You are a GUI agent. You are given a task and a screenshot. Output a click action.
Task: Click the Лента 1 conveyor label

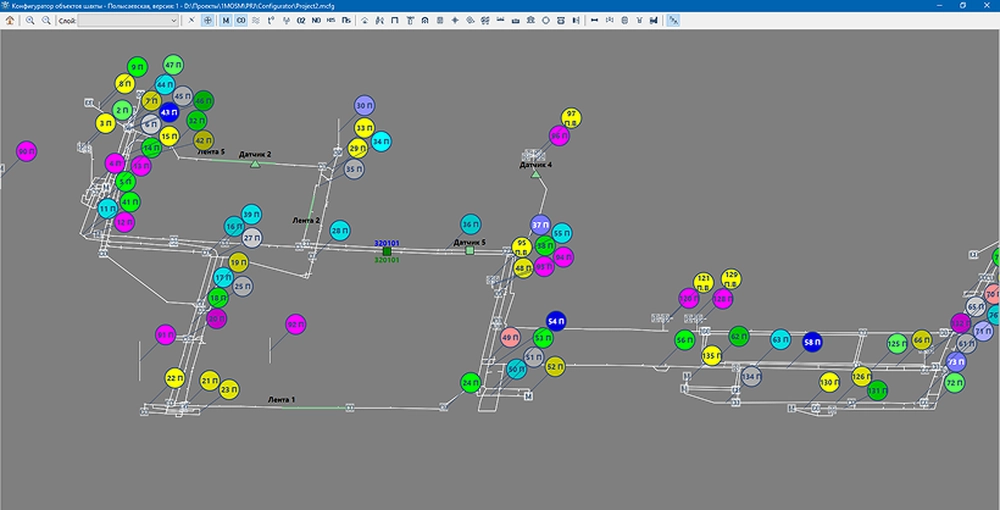coord(281,399)
